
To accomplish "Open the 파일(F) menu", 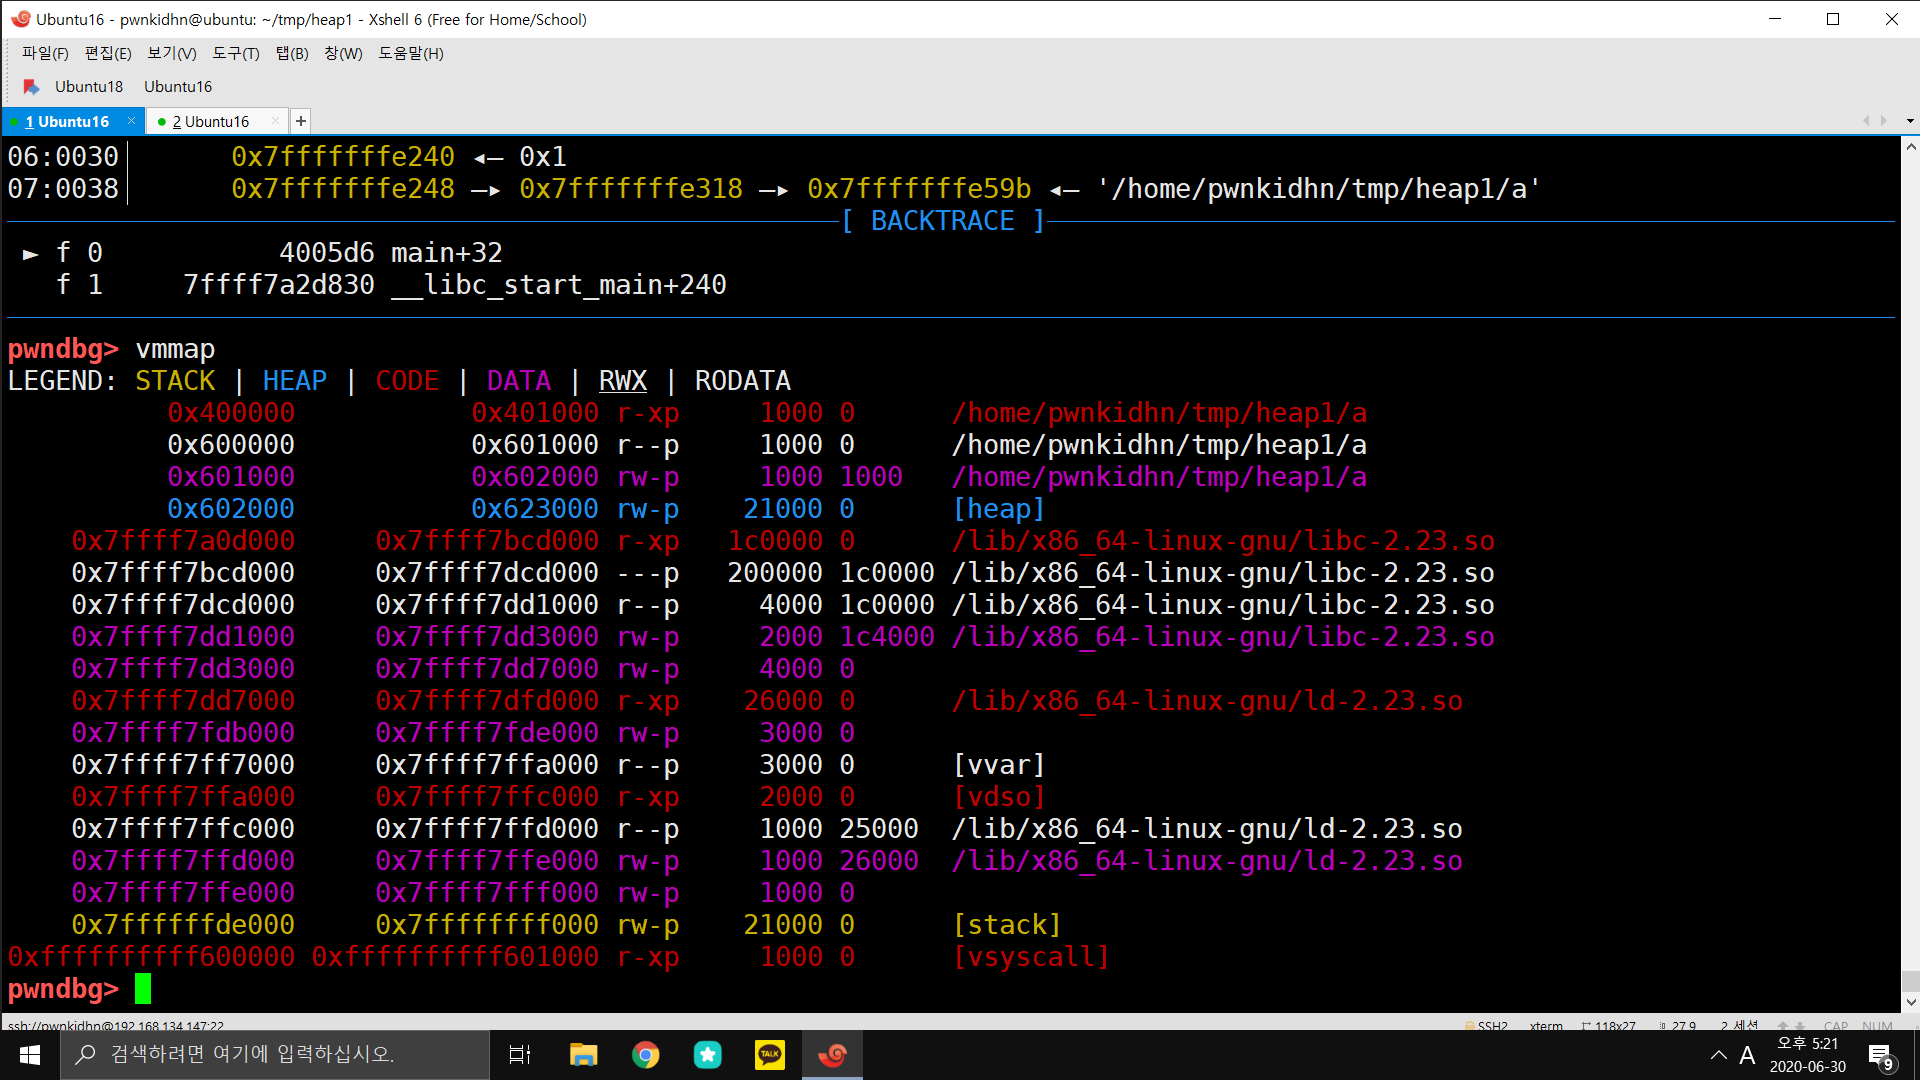I will (x=45, y=53).
